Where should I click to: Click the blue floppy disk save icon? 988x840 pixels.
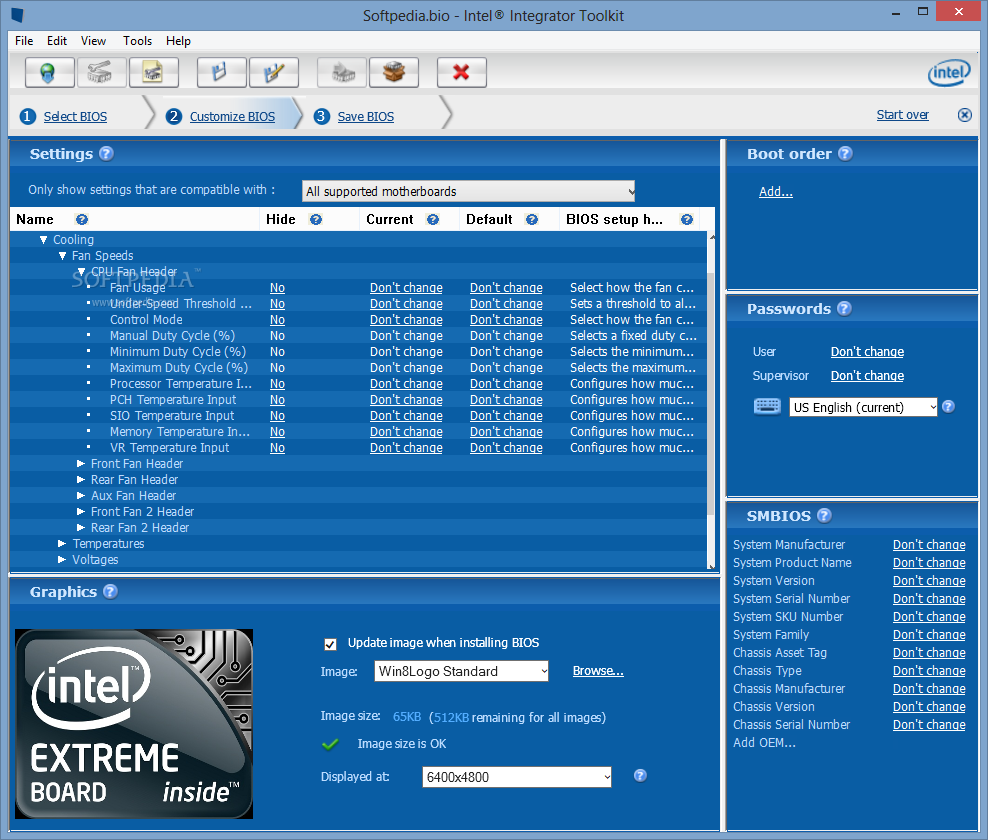221,72
